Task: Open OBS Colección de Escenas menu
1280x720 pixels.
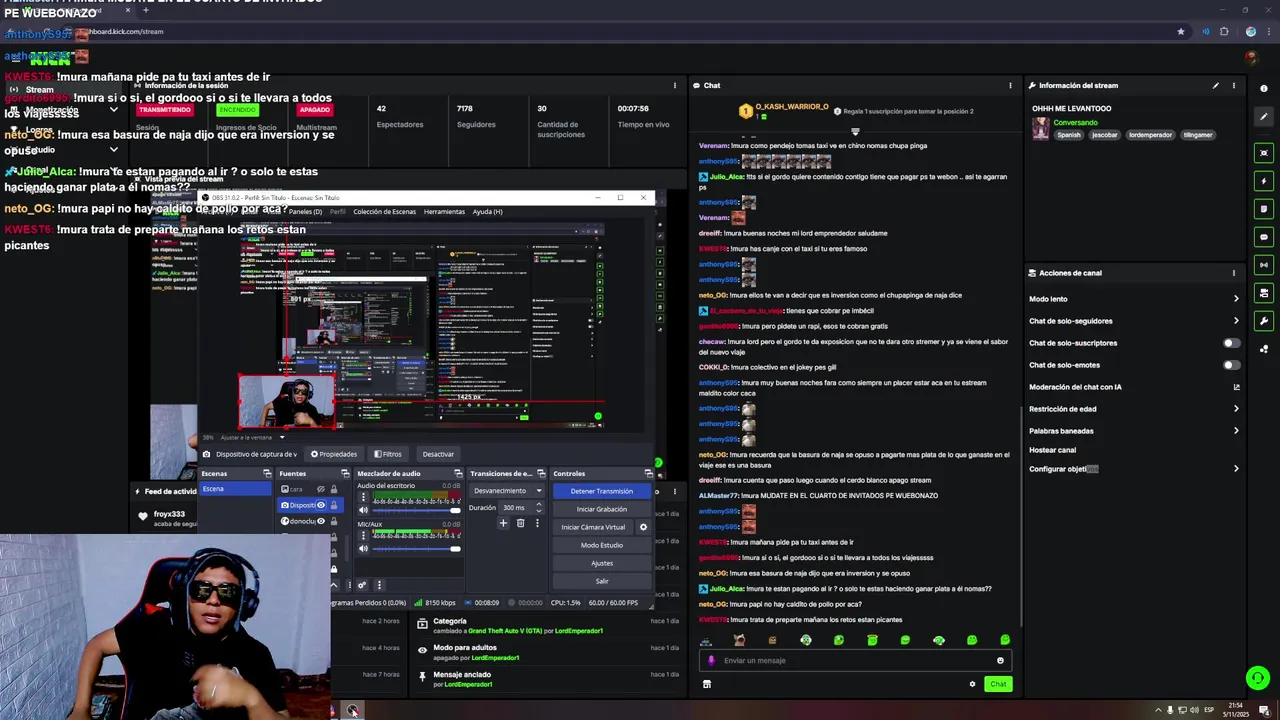Action: click(x=384, y=212)
